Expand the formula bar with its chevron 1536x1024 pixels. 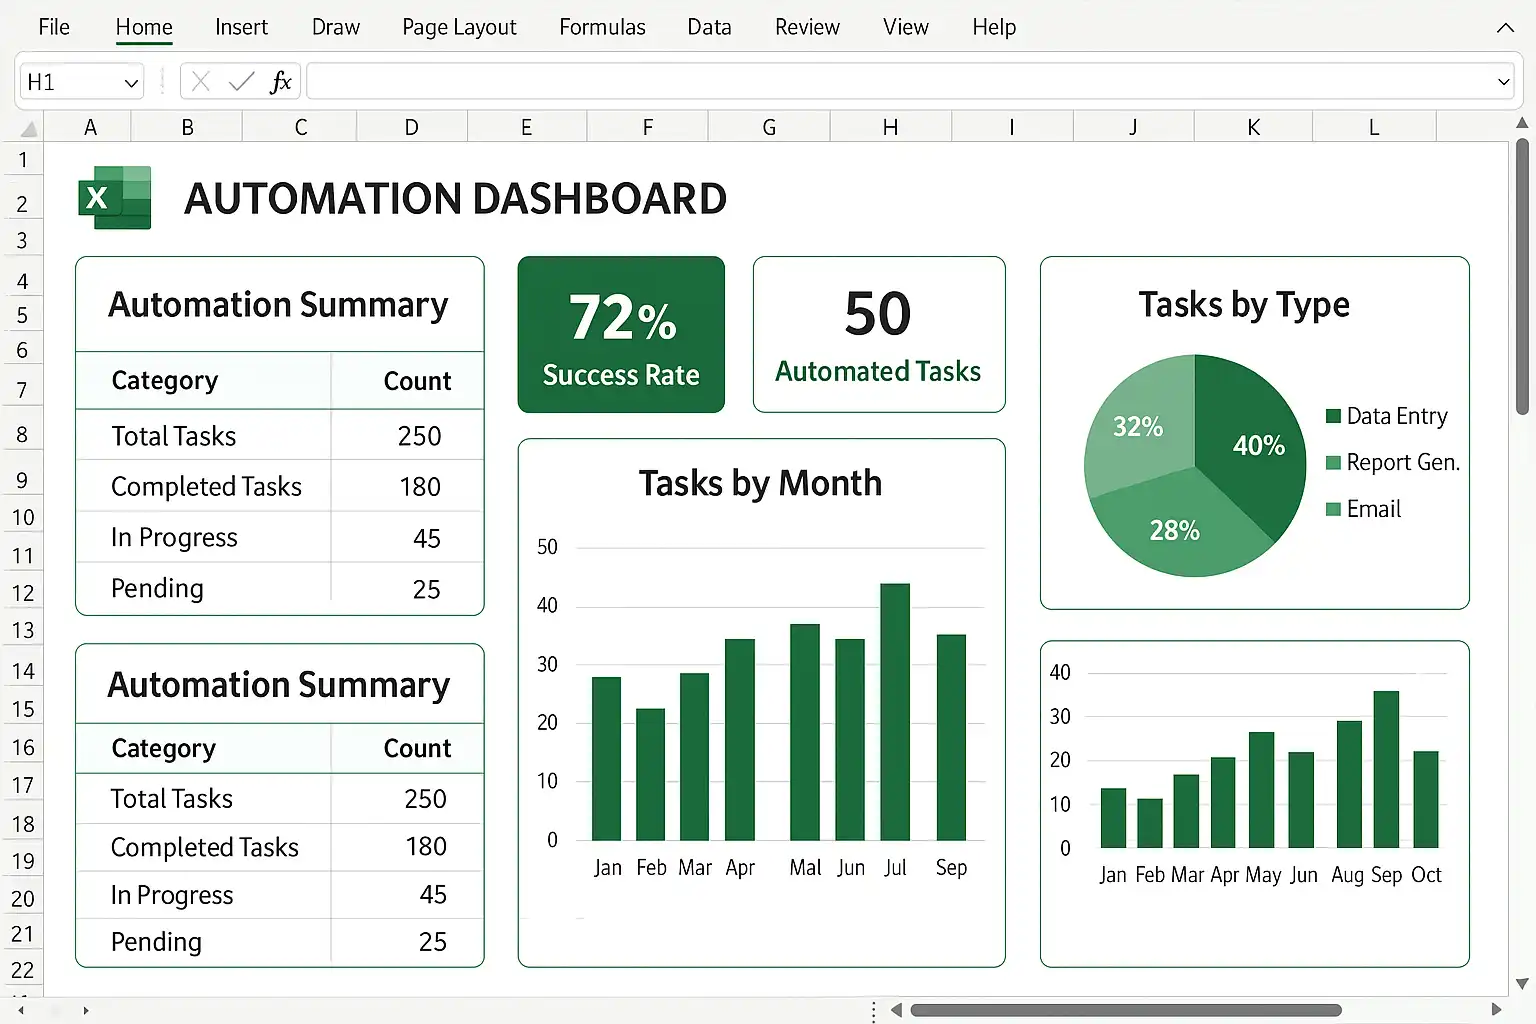[1503, 82]
